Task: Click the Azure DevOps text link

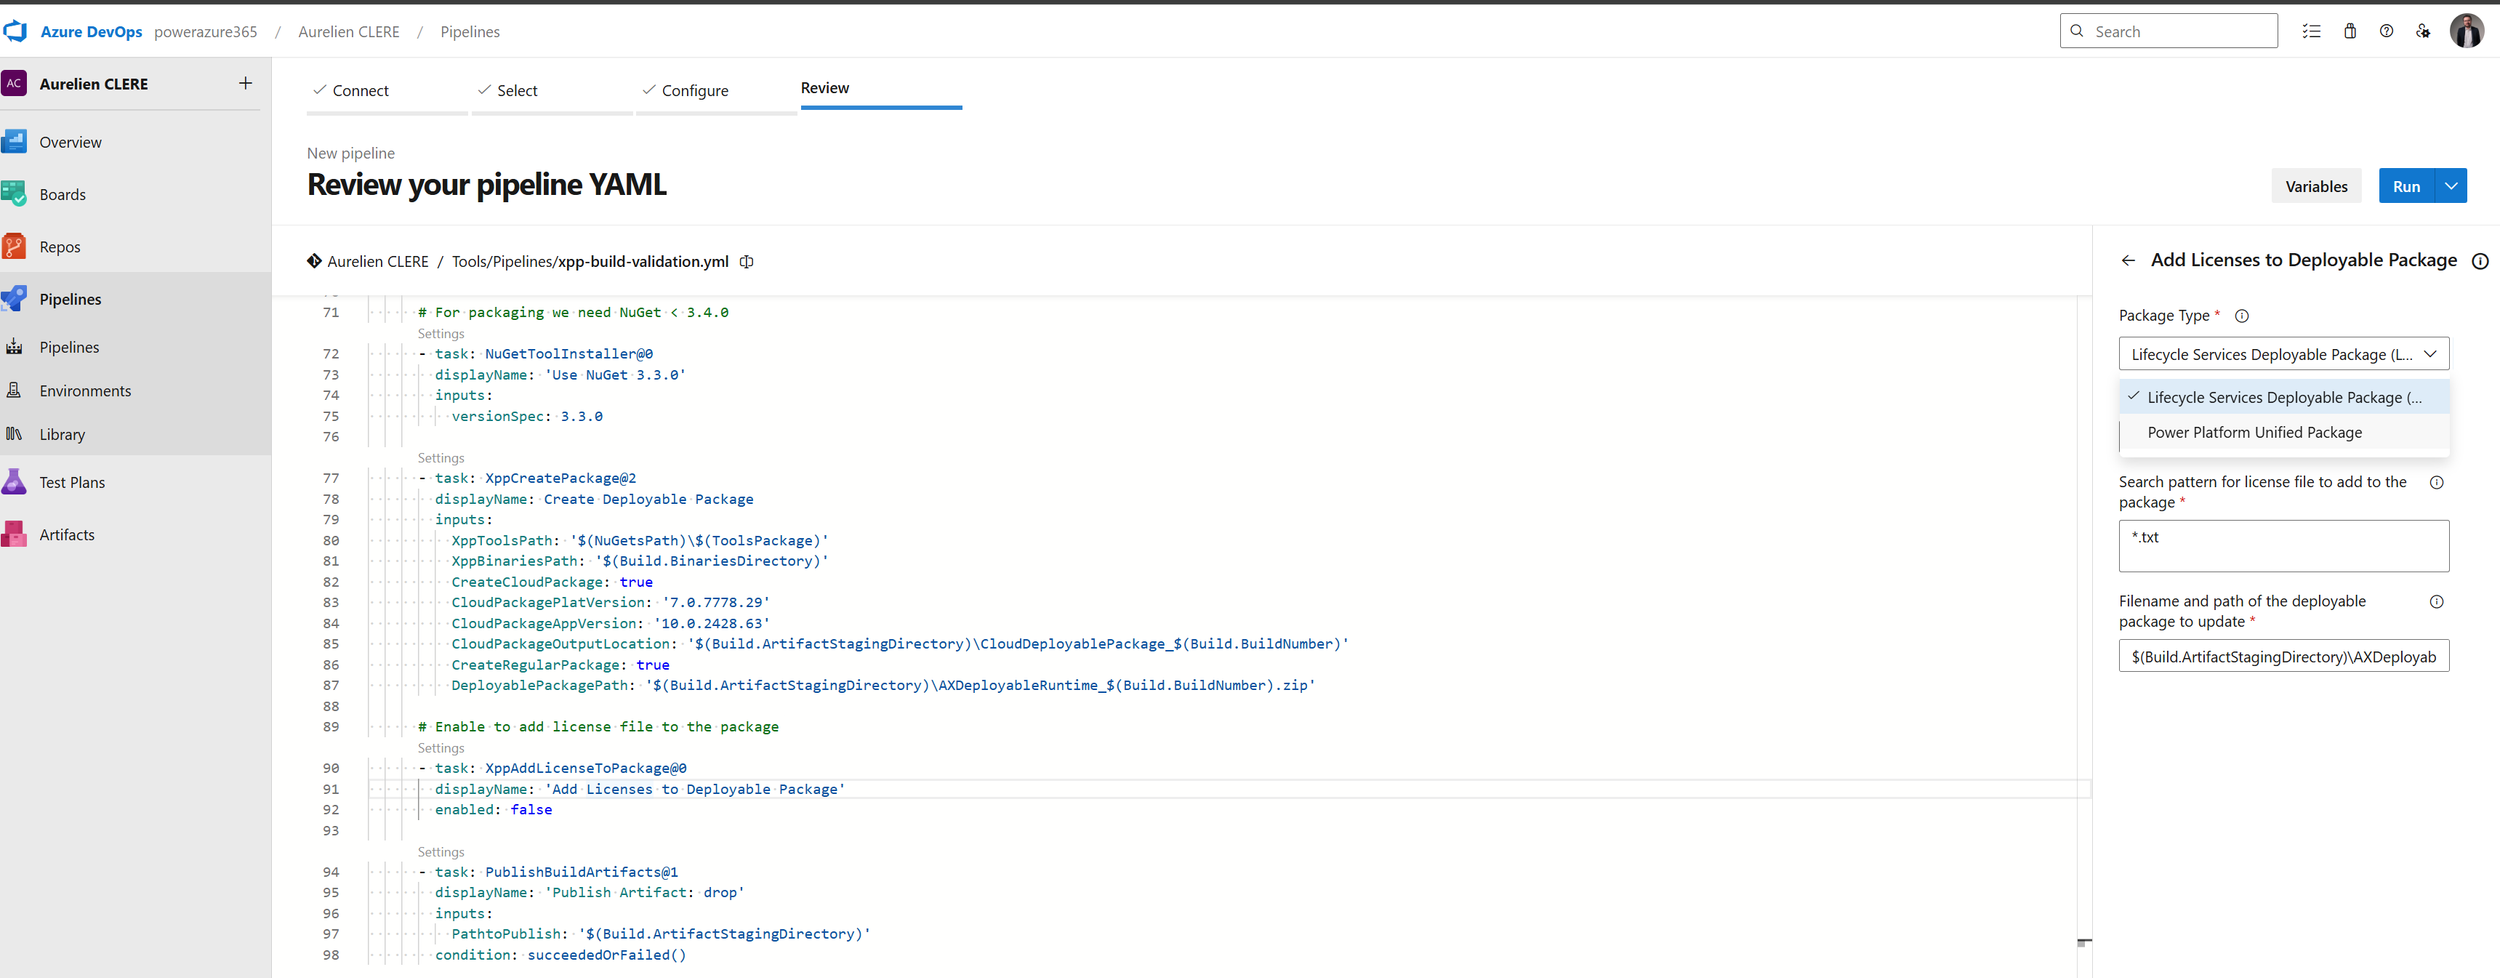Action: point(91,31)
